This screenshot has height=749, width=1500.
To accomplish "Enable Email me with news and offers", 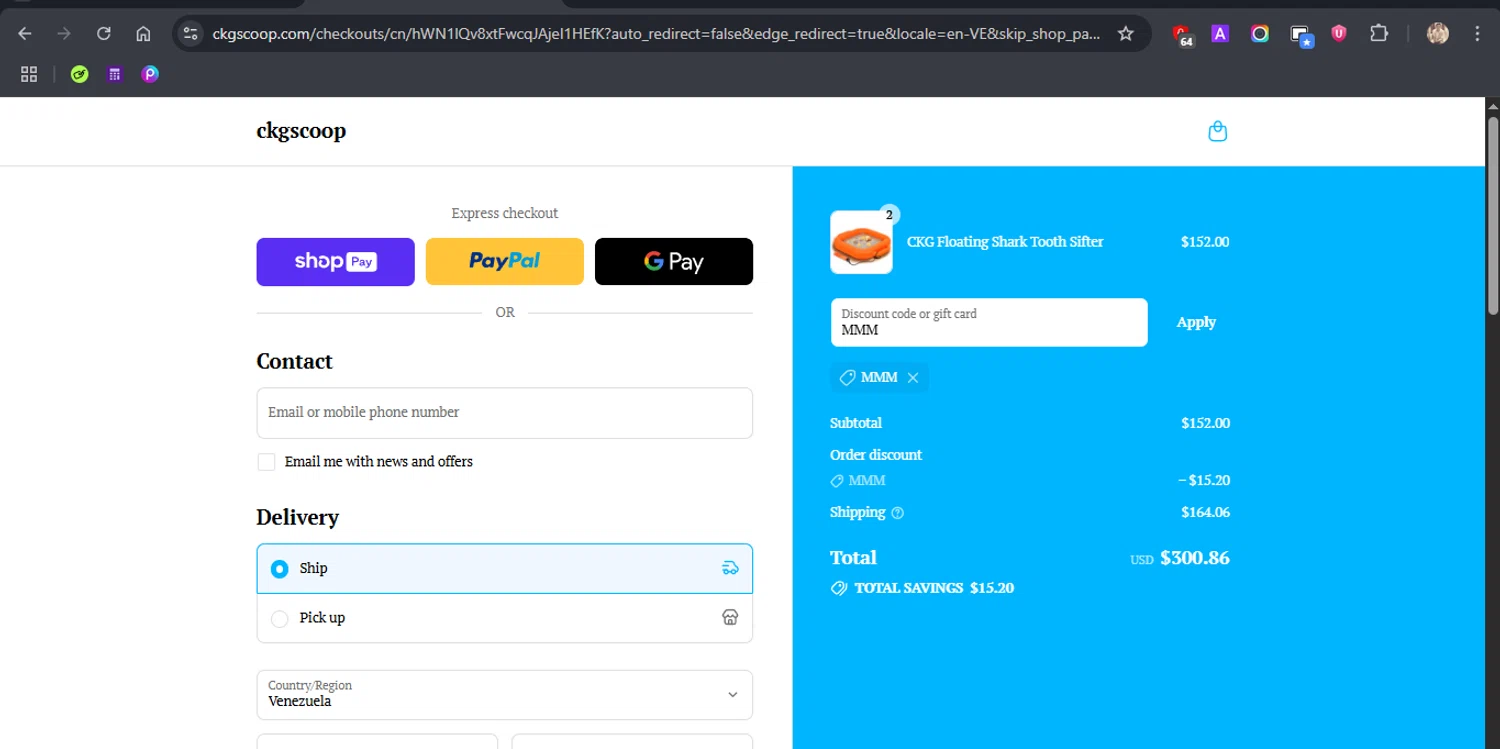I will tap(266, 462).
